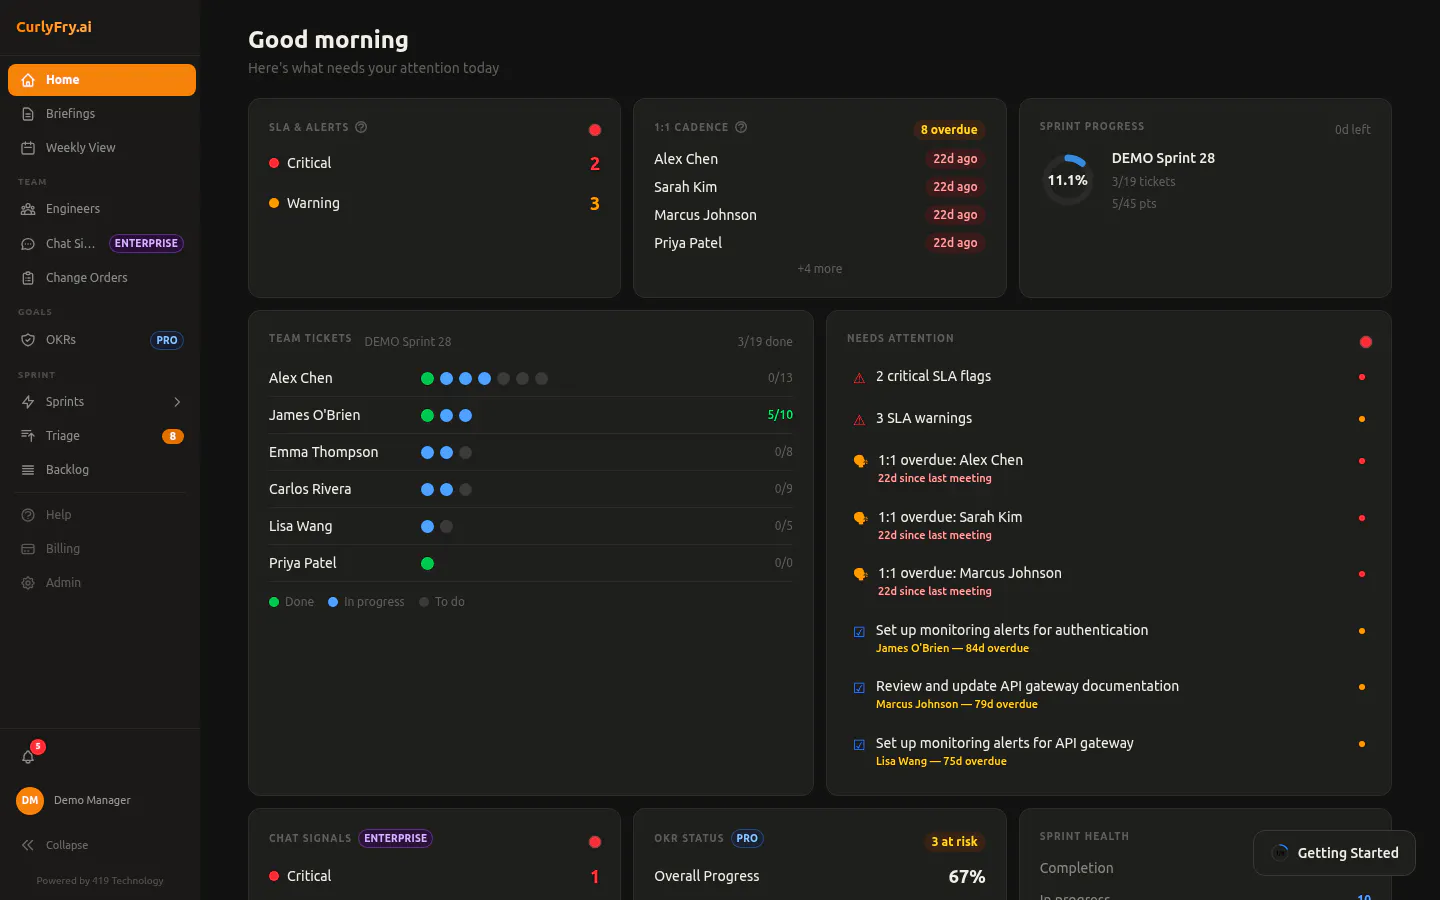The image size is (1440, 900).
Task: Click warning triangle beside 2 critical SLA flags
Action: click(x=859, y=378)
